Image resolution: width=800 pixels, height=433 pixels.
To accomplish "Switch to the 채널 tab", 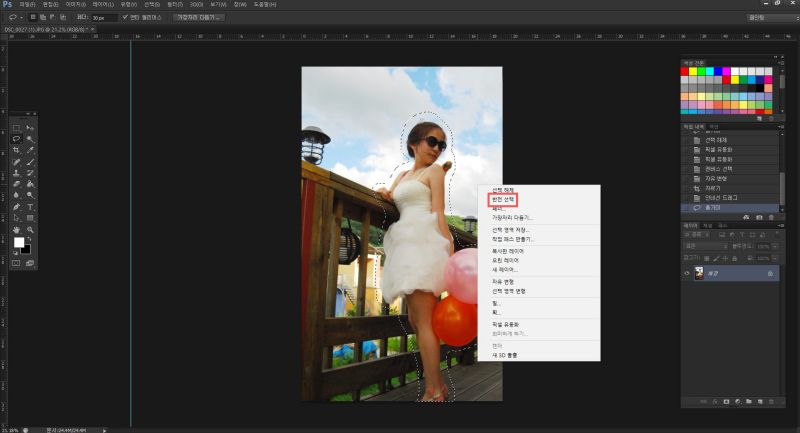I will (x=708, y=225).
